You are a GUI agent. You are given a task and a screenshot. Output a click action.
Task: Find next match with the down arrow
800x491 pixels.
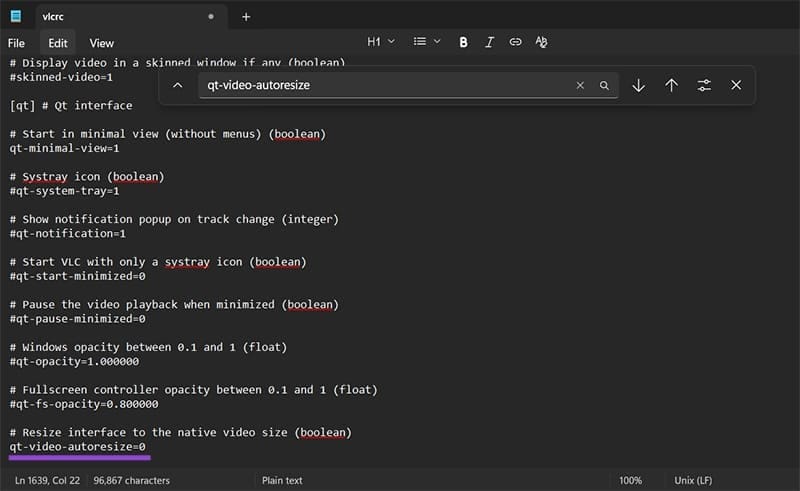[x=638, y=86]
